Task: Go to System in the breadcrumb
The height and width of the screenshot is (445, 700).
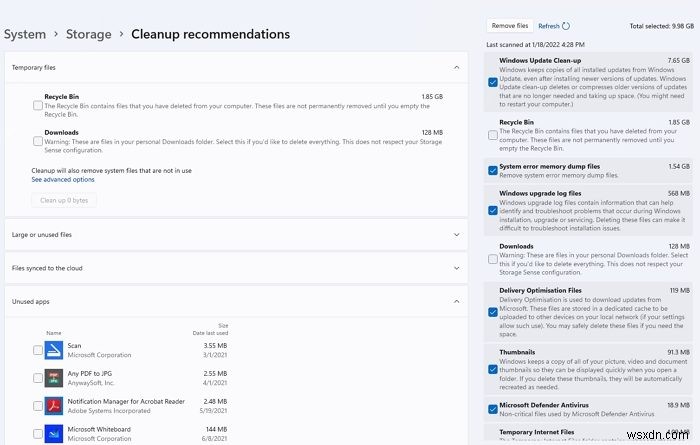Action: (25, 34)
